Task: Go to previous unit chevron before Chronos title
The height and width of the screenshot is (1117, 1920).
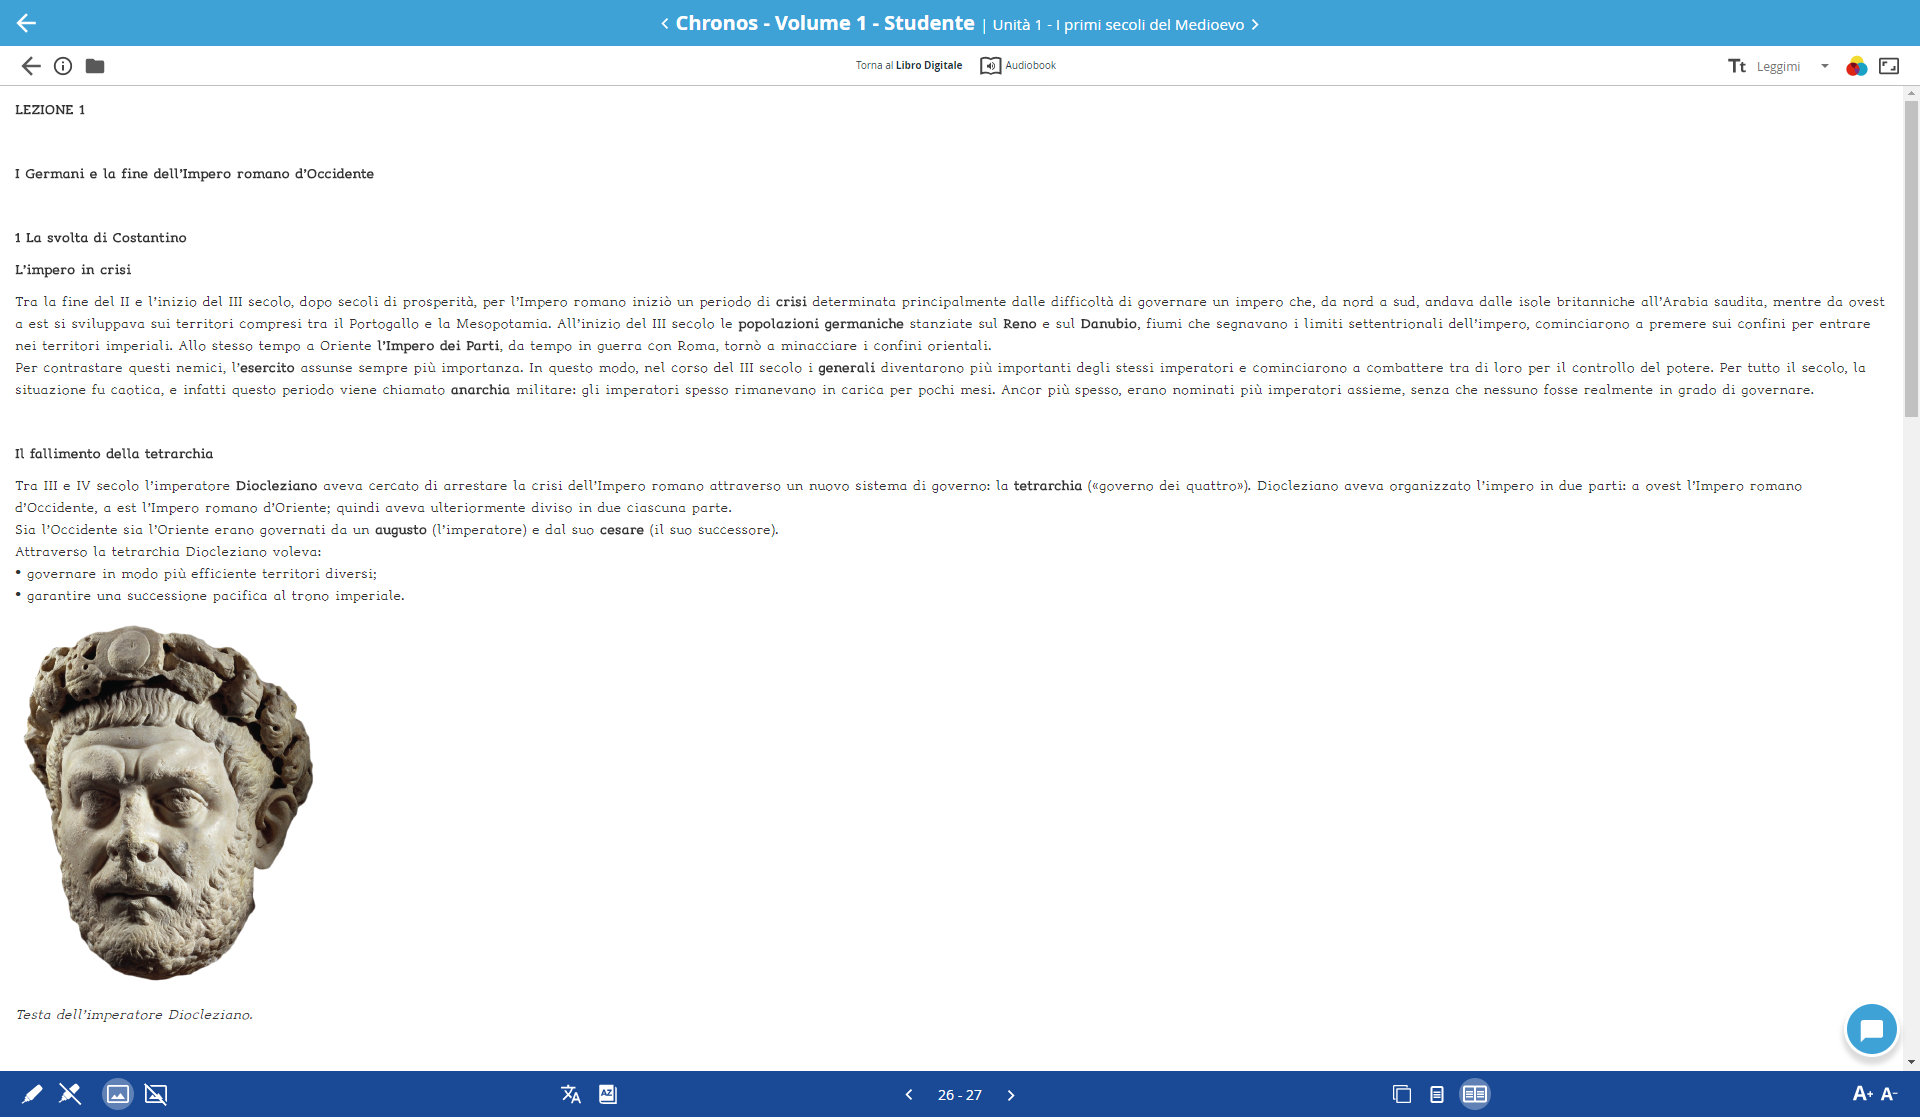Action: coord(664,24)
